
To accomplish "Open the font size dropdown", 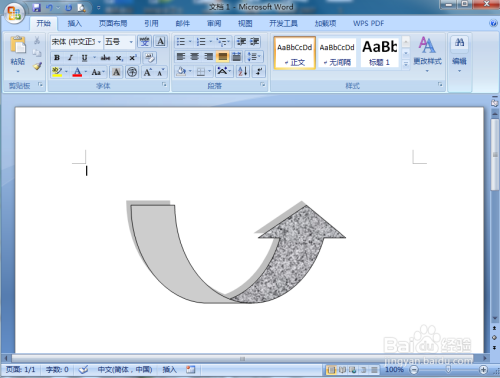I will (x=131, y=42).
